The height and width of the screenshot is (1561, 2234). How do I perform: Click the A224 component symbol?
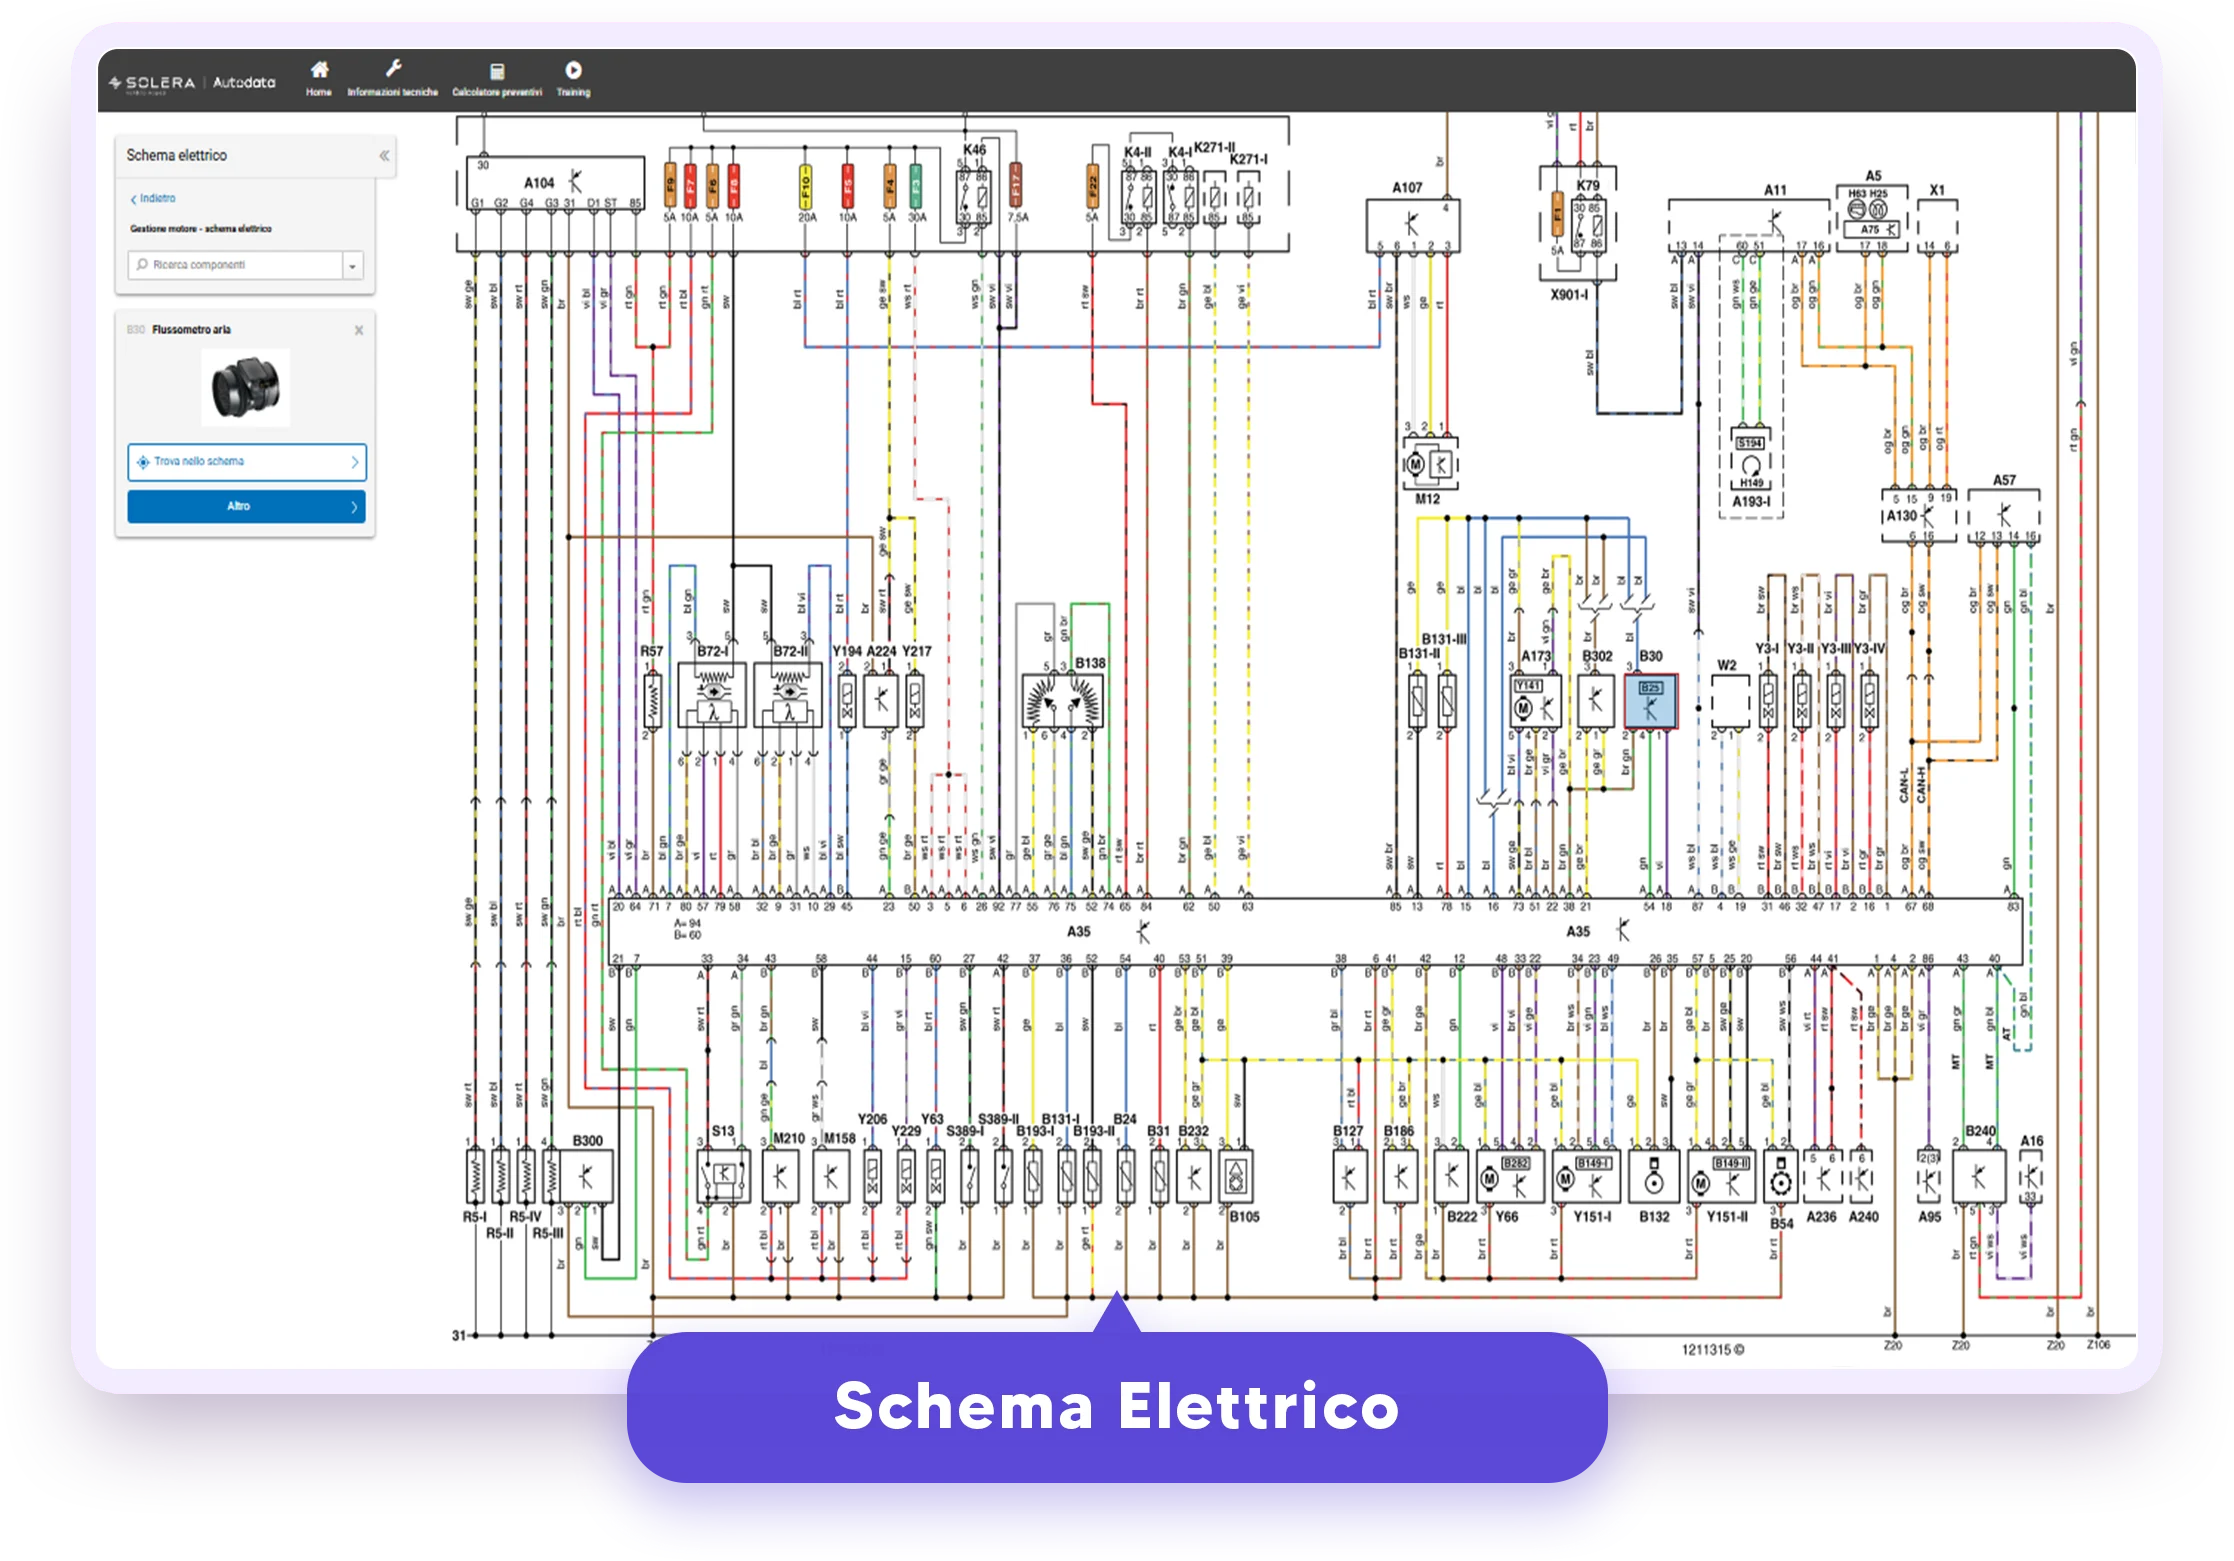(880, 700)
